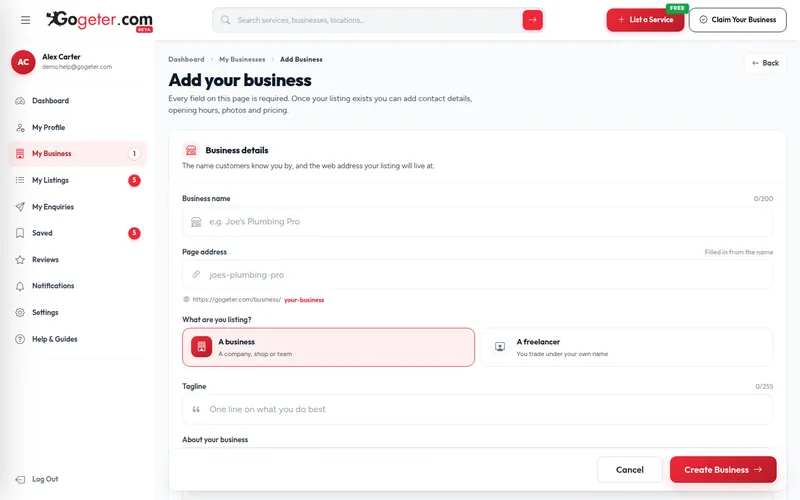800x500 pixels.
Task: Click the Settings gear icon
Action: (20, 312)
